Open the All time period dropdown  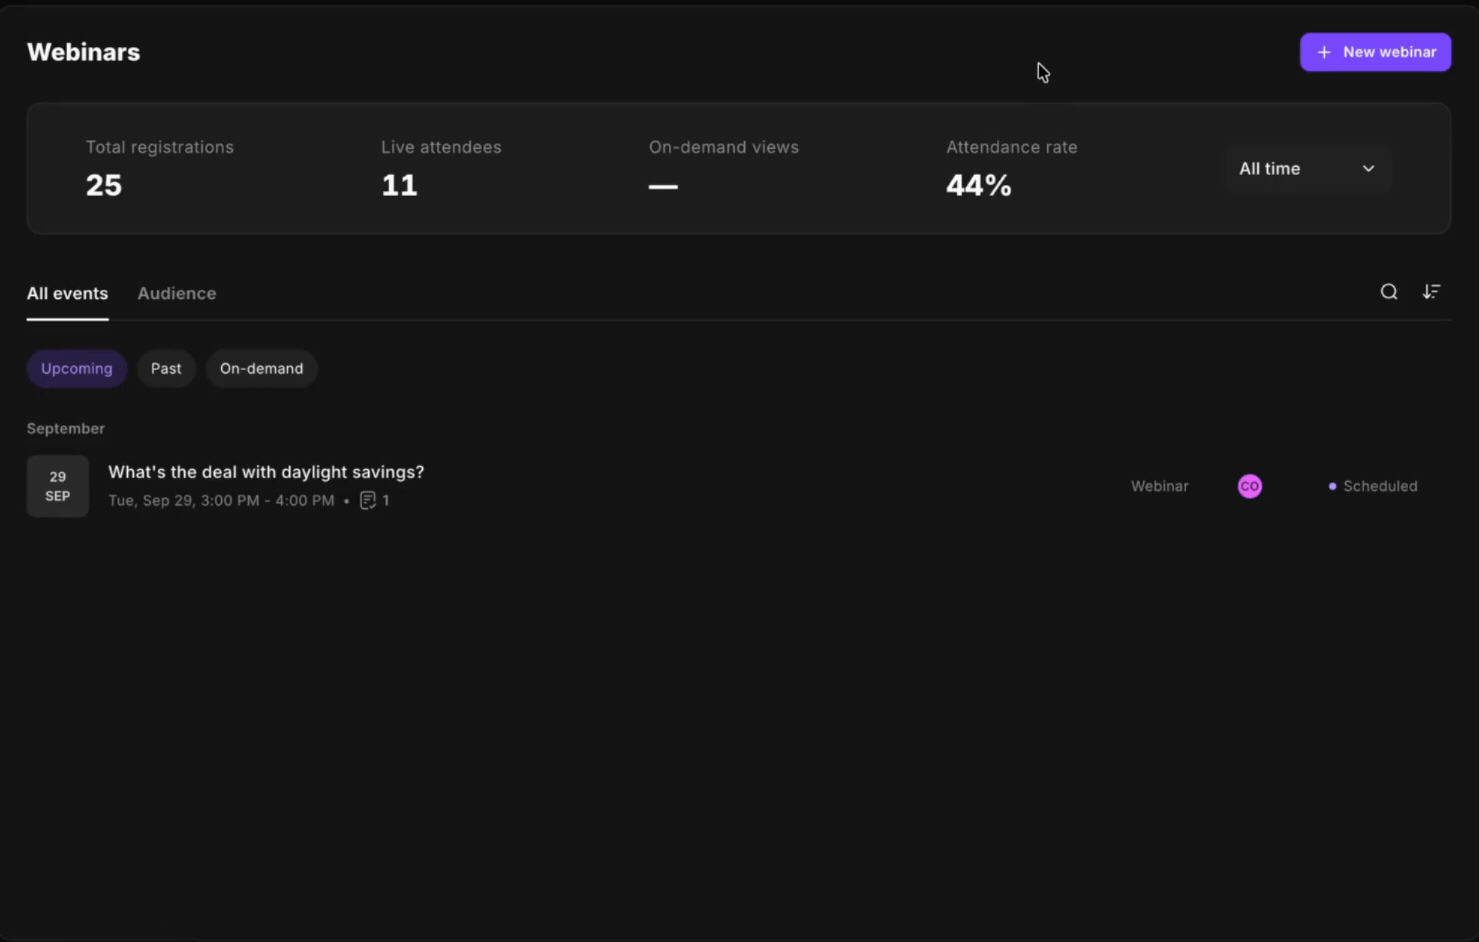point(1308,169)
